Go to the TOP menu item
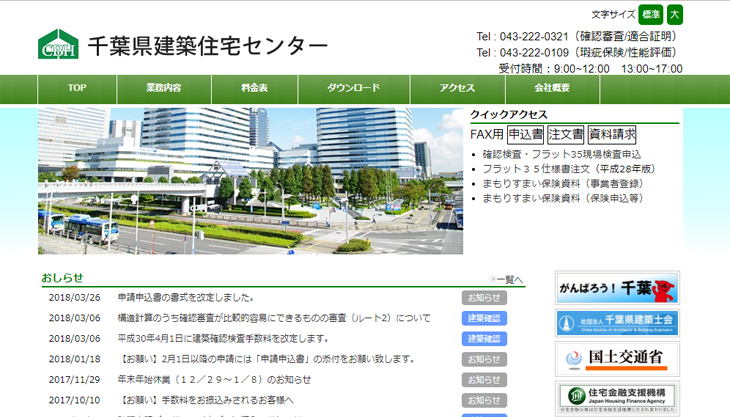The image size is (730, 417). tap(78, 88)
